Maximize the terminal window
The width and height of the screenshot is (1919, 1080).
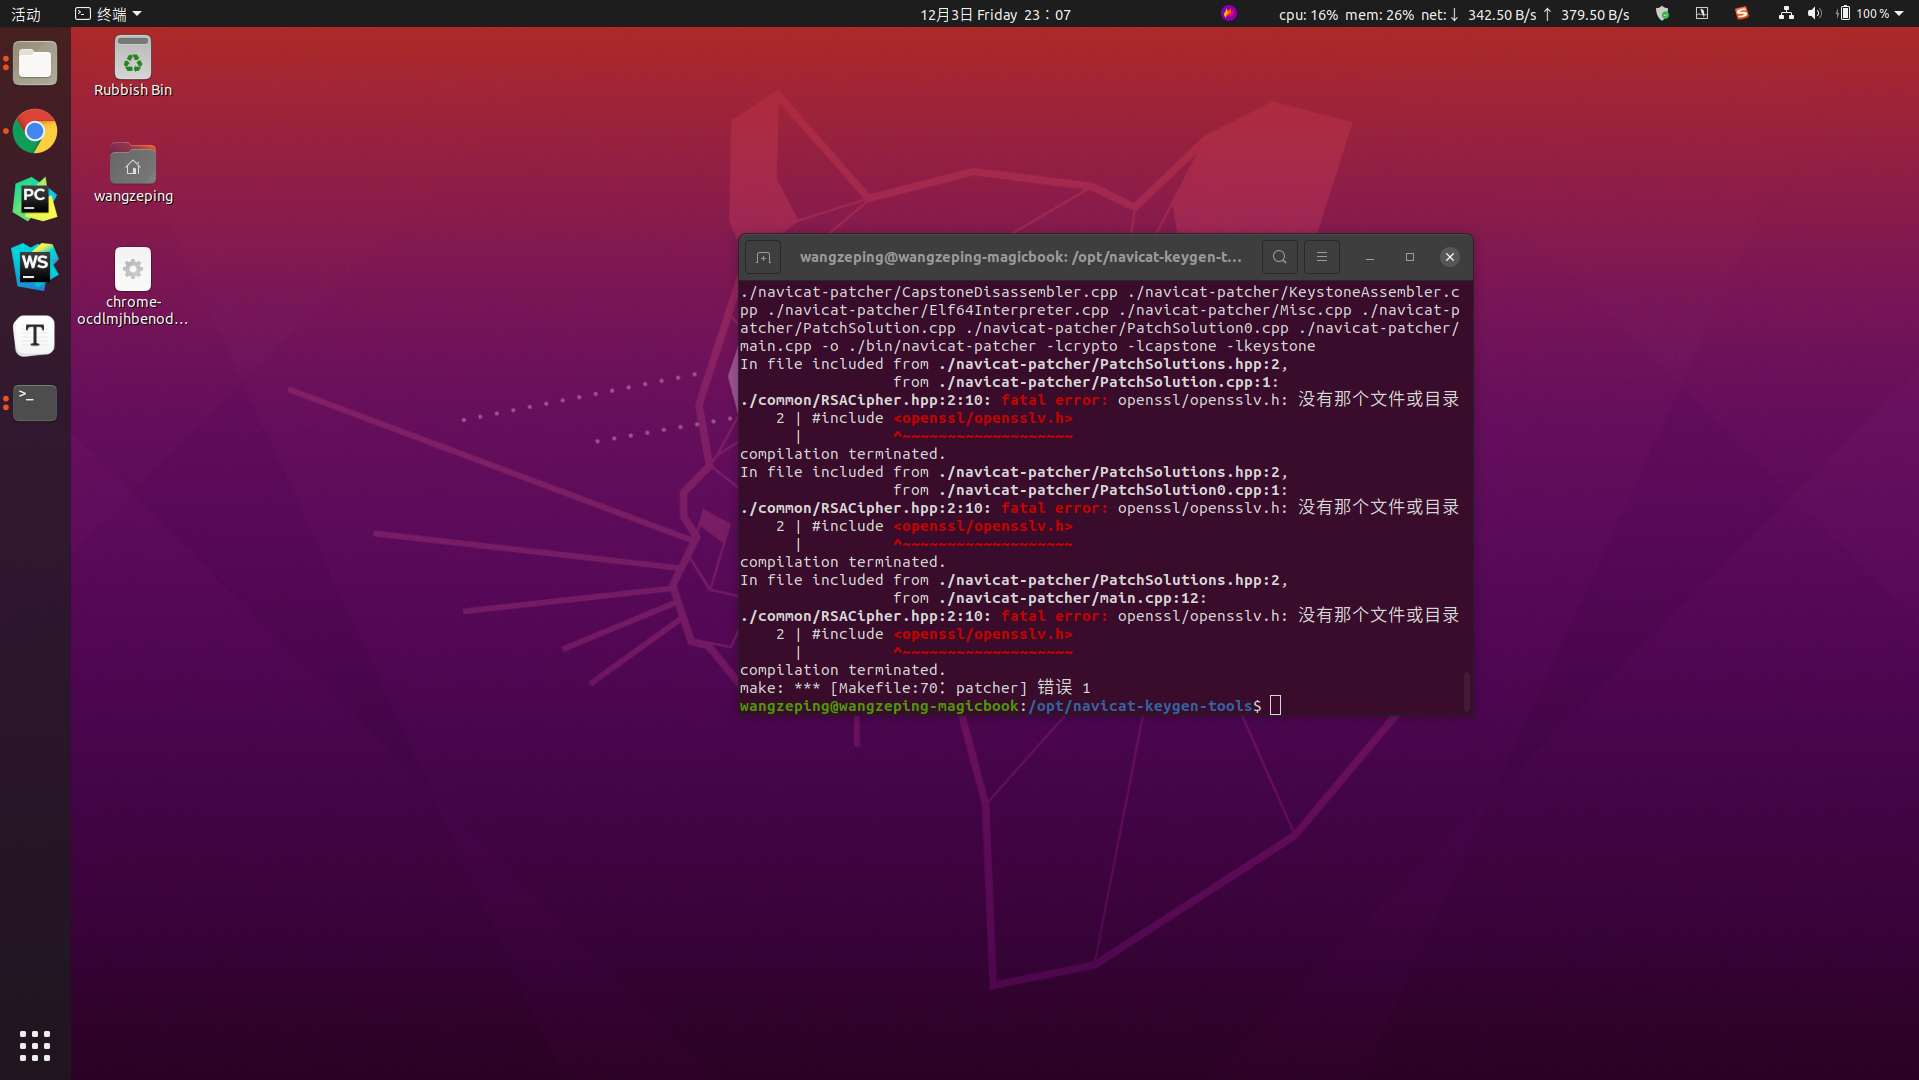click(x=1410, y=258)
